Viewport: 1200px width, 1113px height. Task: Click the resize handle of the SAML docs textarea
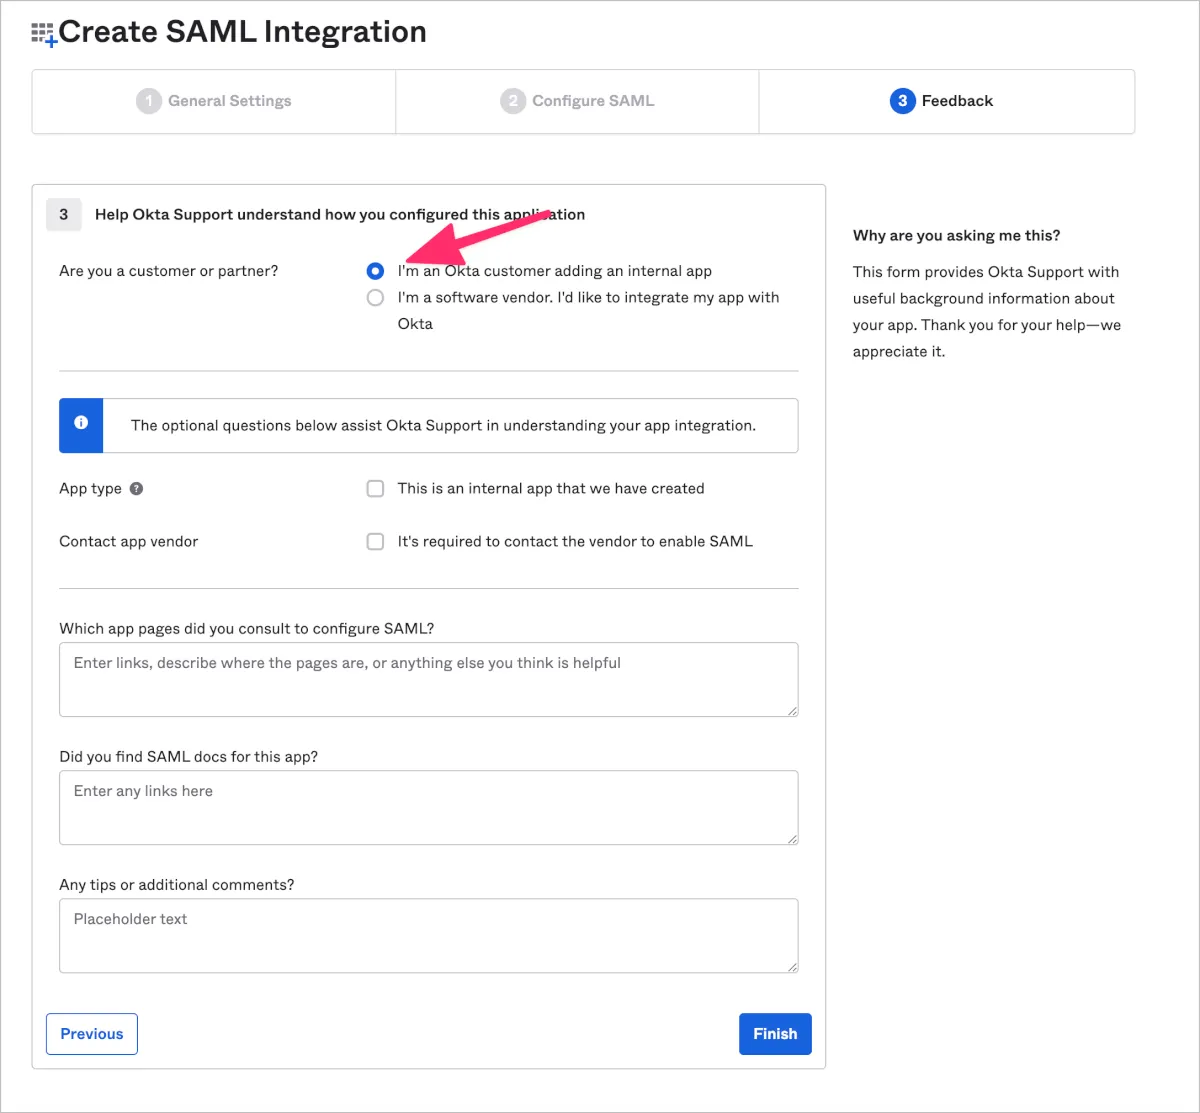coord(791,838)
